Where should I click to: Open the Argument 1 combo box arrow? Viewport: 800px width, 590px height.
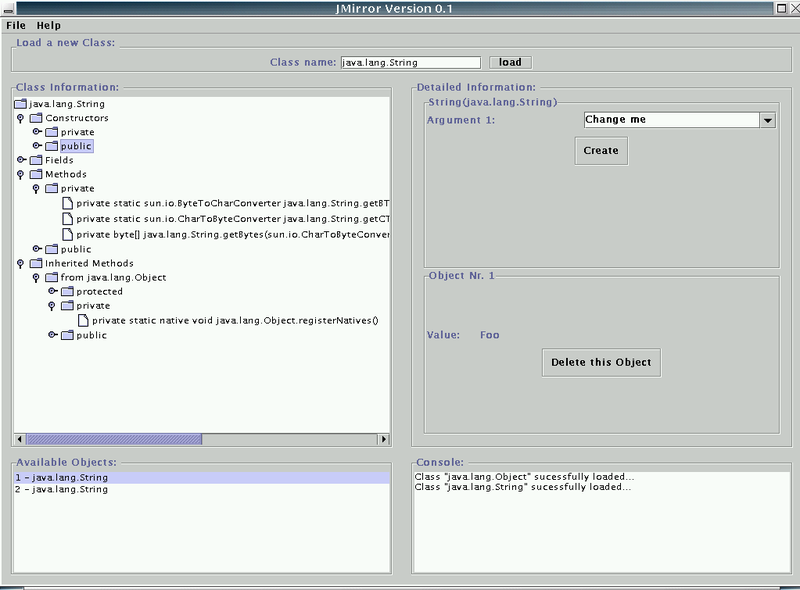767,120
